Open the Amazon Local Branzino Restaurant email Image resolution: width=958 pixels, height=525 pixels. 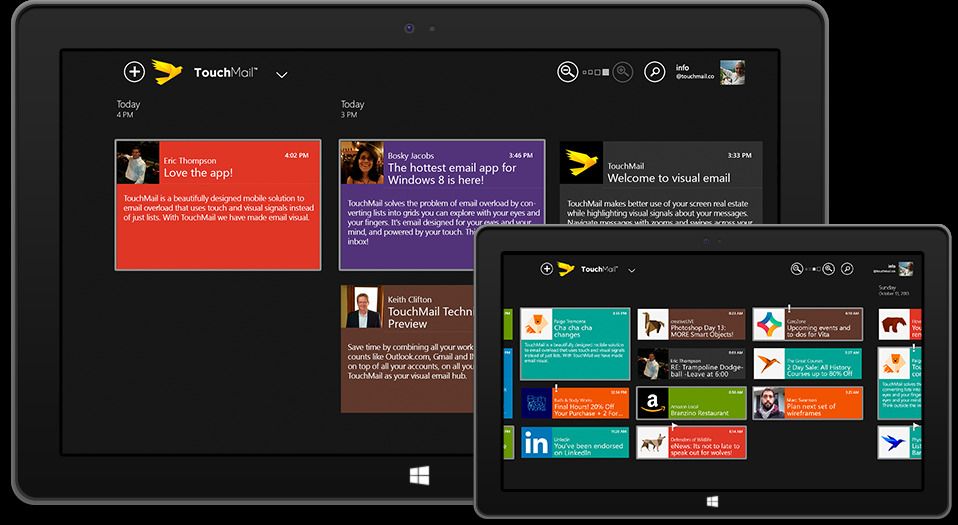tap(691, 403)
